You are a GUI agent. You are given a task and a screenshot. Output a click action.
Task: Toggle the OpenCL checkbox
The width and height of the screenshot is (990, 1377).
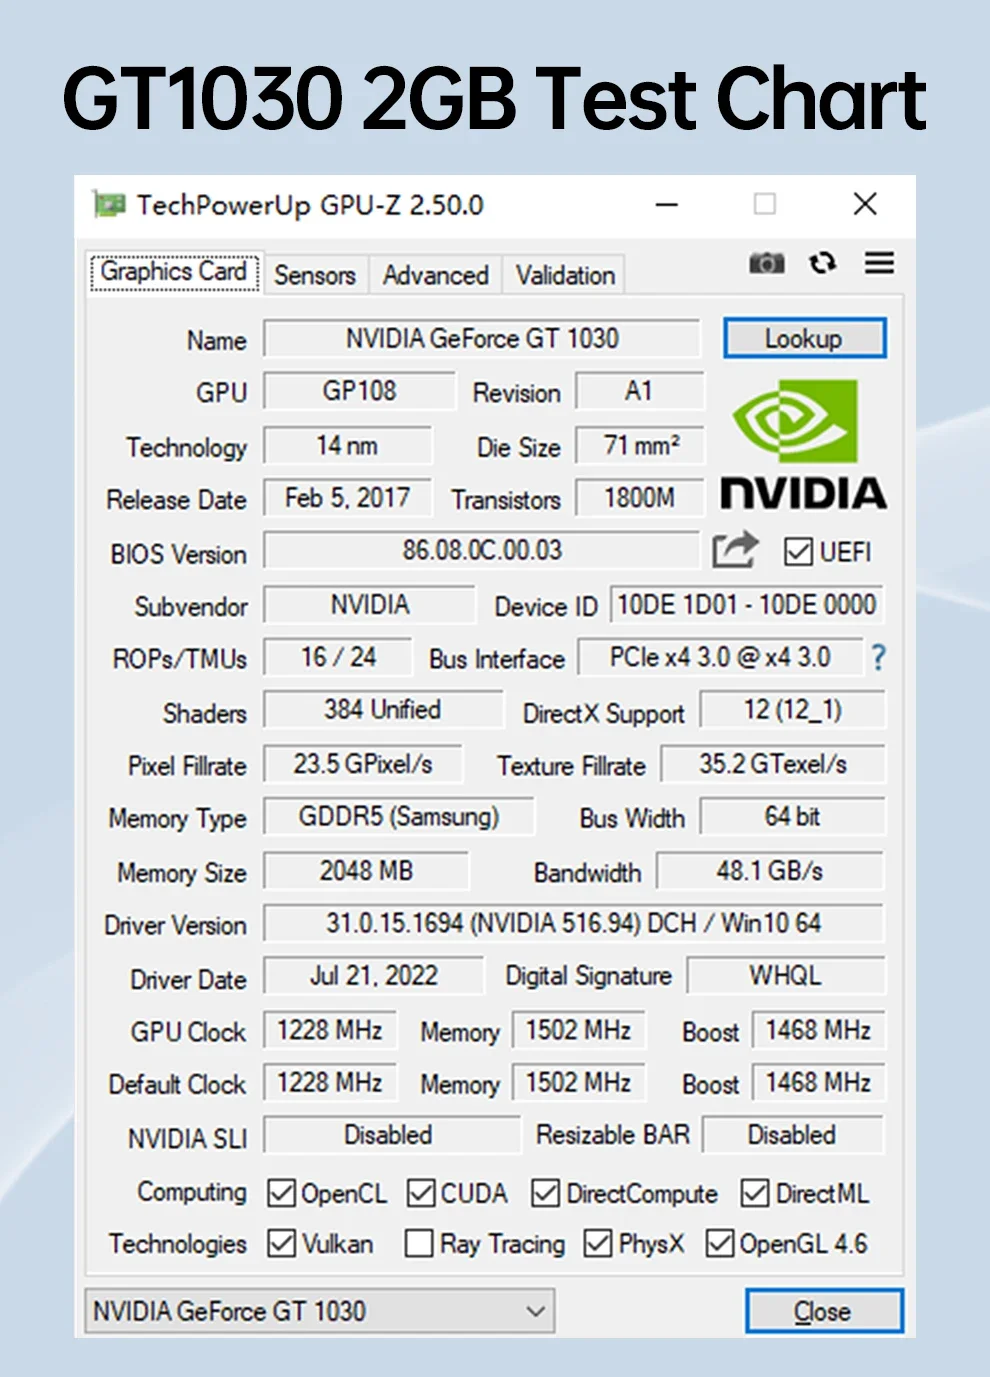coord(282,1193)
